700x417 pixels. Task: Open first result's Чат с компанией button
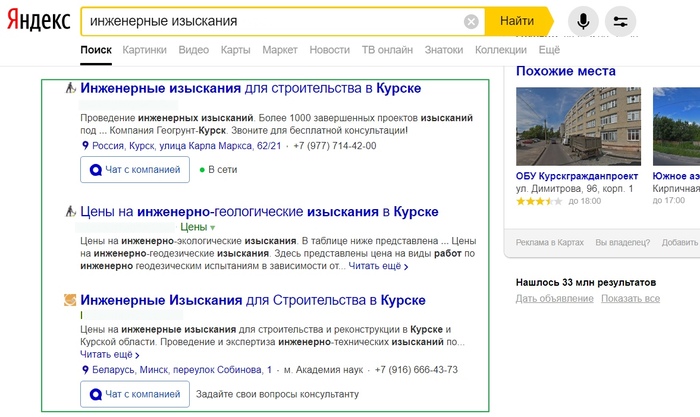click(x=134, y=170)
